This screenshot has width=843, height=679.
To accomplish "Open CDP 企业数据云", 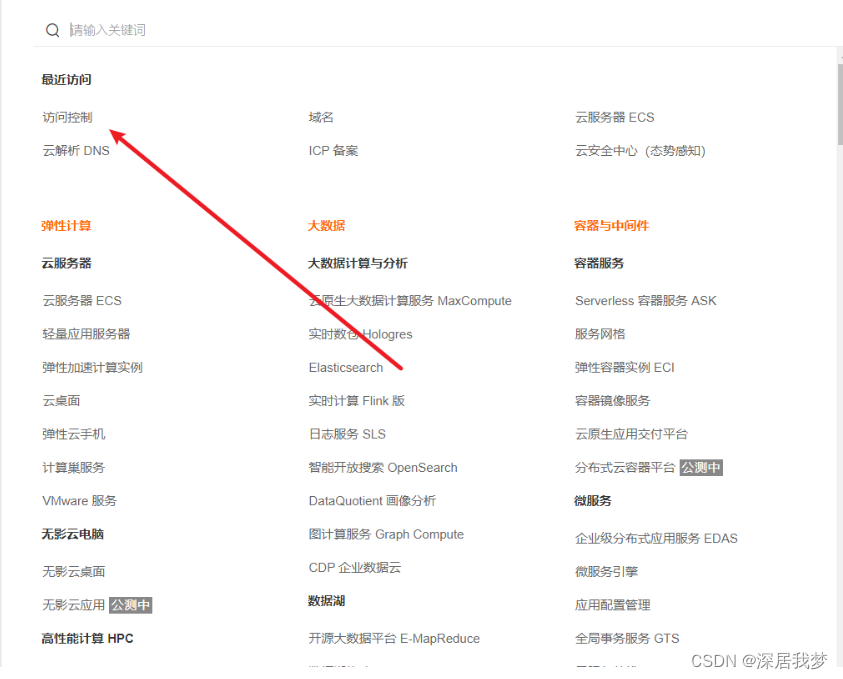I will pos(355,567).
